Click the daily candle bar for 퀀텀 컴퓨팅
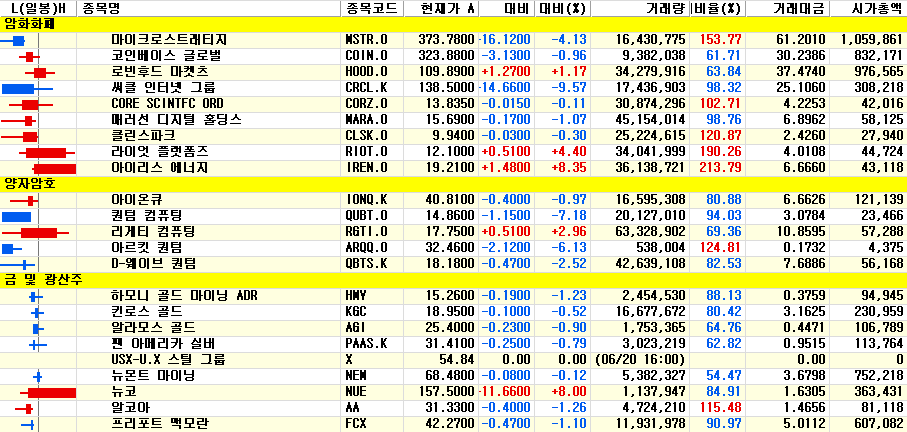The height and width of the screenshot is (432, 907). pos(16,216)
